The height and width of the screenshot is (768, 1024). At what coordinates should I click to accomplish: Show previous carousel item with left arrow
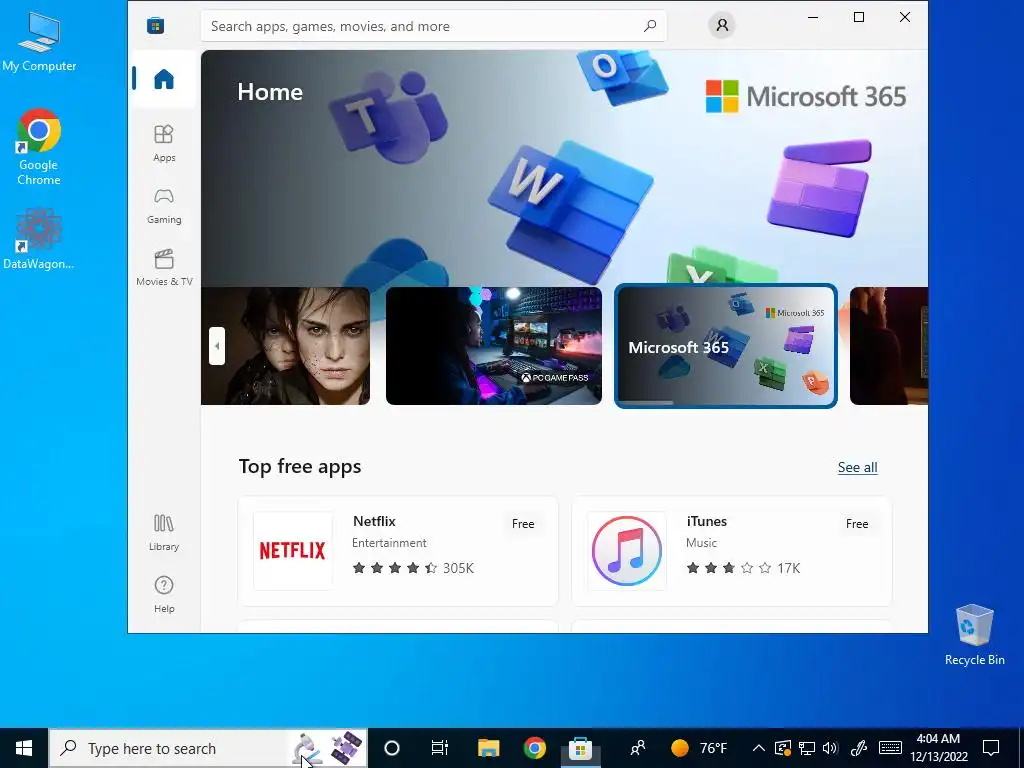click(217, 346)
